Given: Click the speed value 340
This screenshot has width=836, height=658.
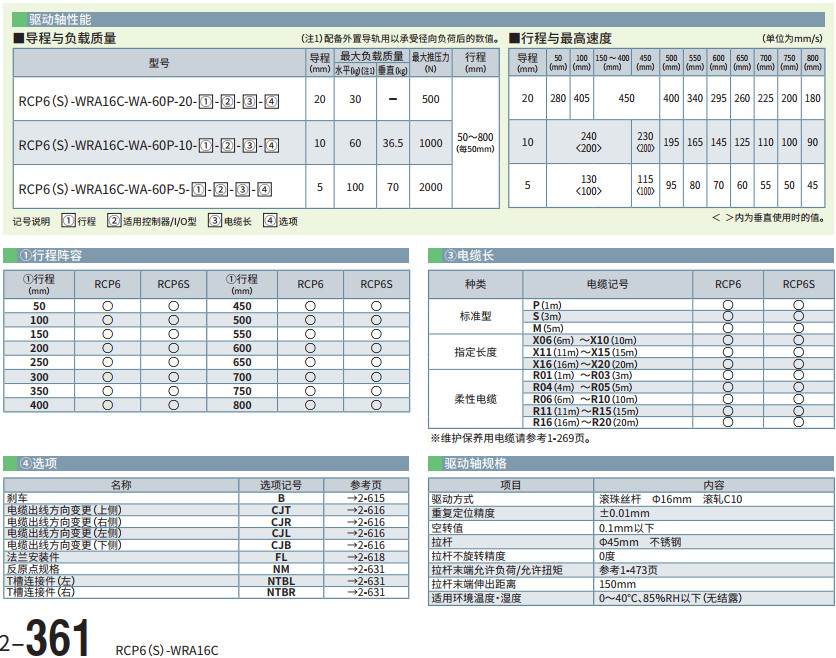Looking at the screenshot, I should pos(695,99).
